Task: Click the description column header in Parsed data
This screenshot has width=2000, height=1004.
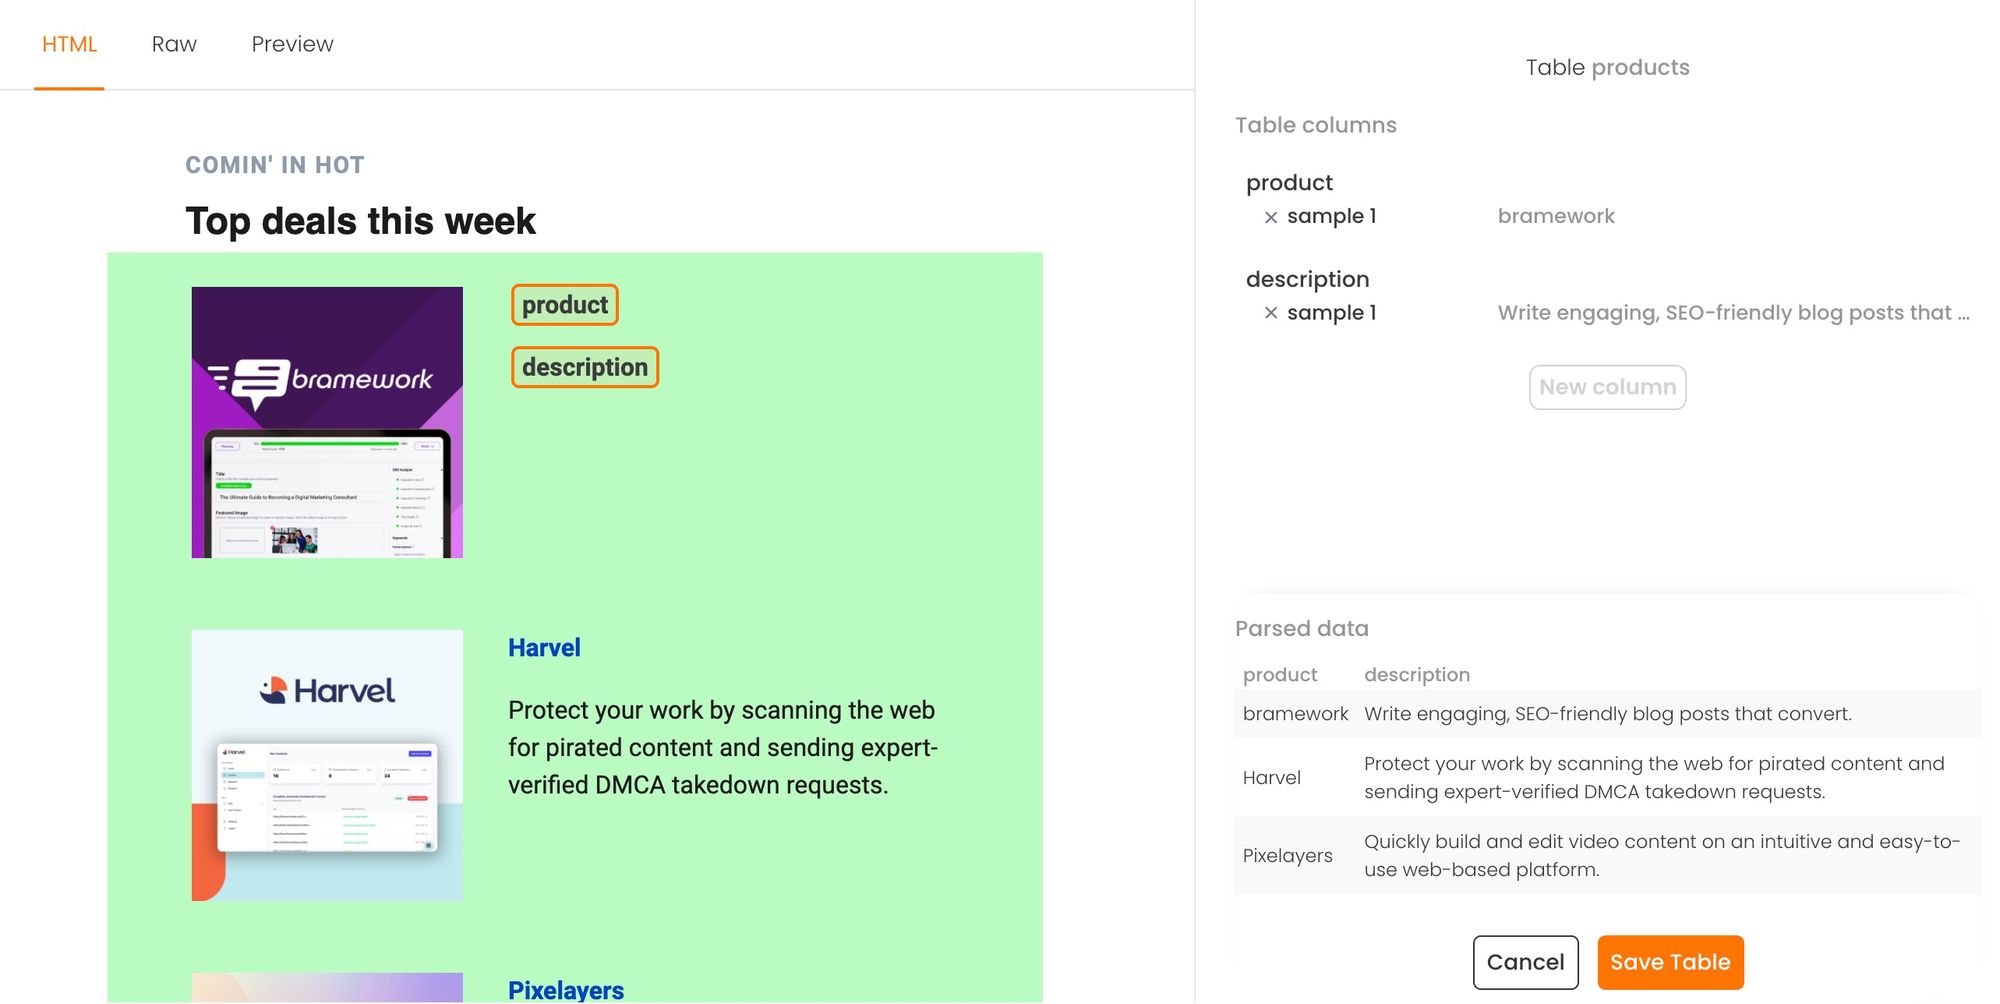Action: click(1417, 674)
